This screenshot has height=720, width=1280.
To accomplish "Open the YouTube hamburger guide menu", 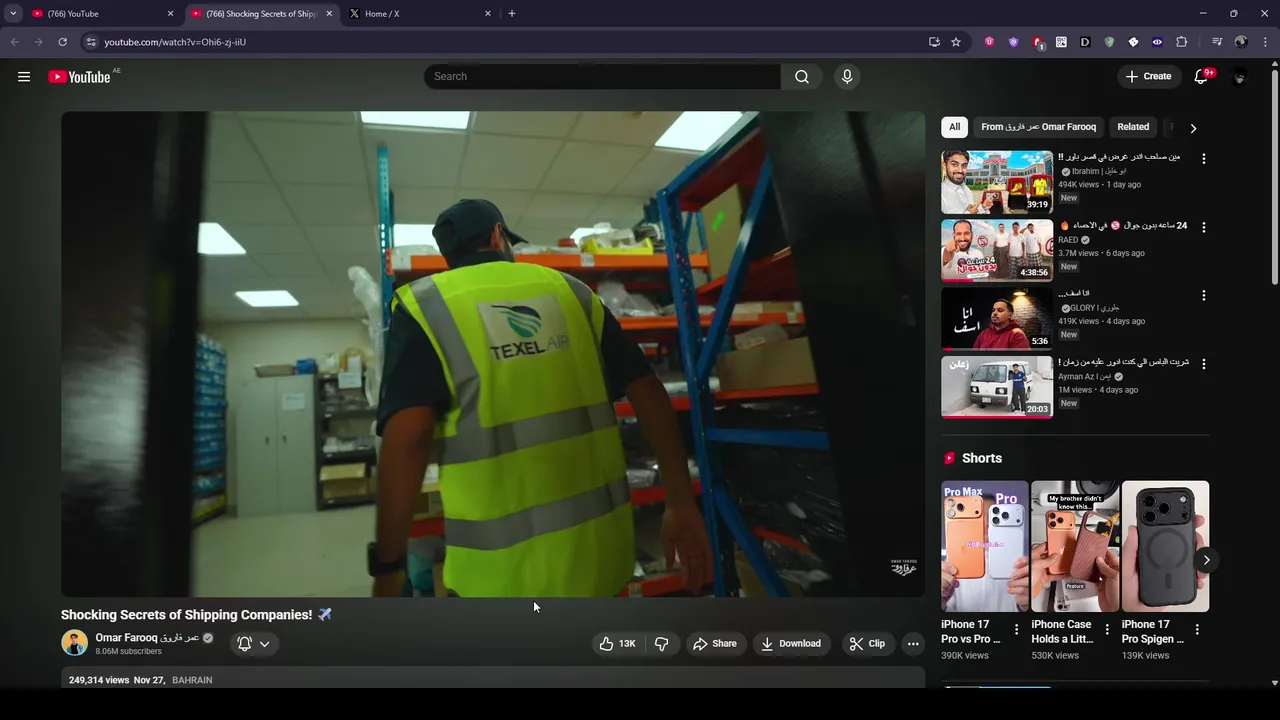I will coord(24,77).
